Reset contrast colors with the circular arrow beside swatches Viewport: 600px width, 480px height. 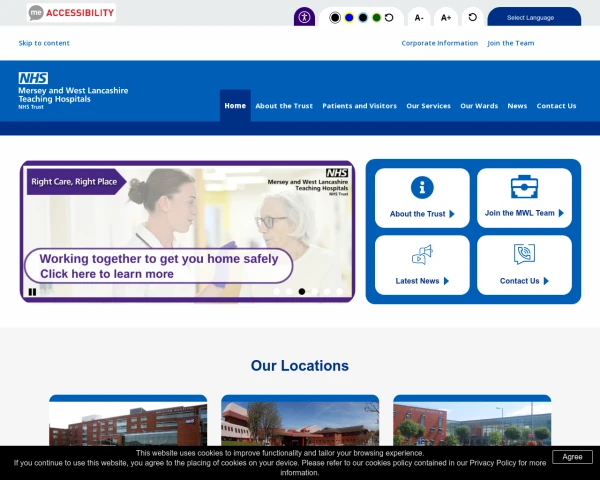click(389, 18)
